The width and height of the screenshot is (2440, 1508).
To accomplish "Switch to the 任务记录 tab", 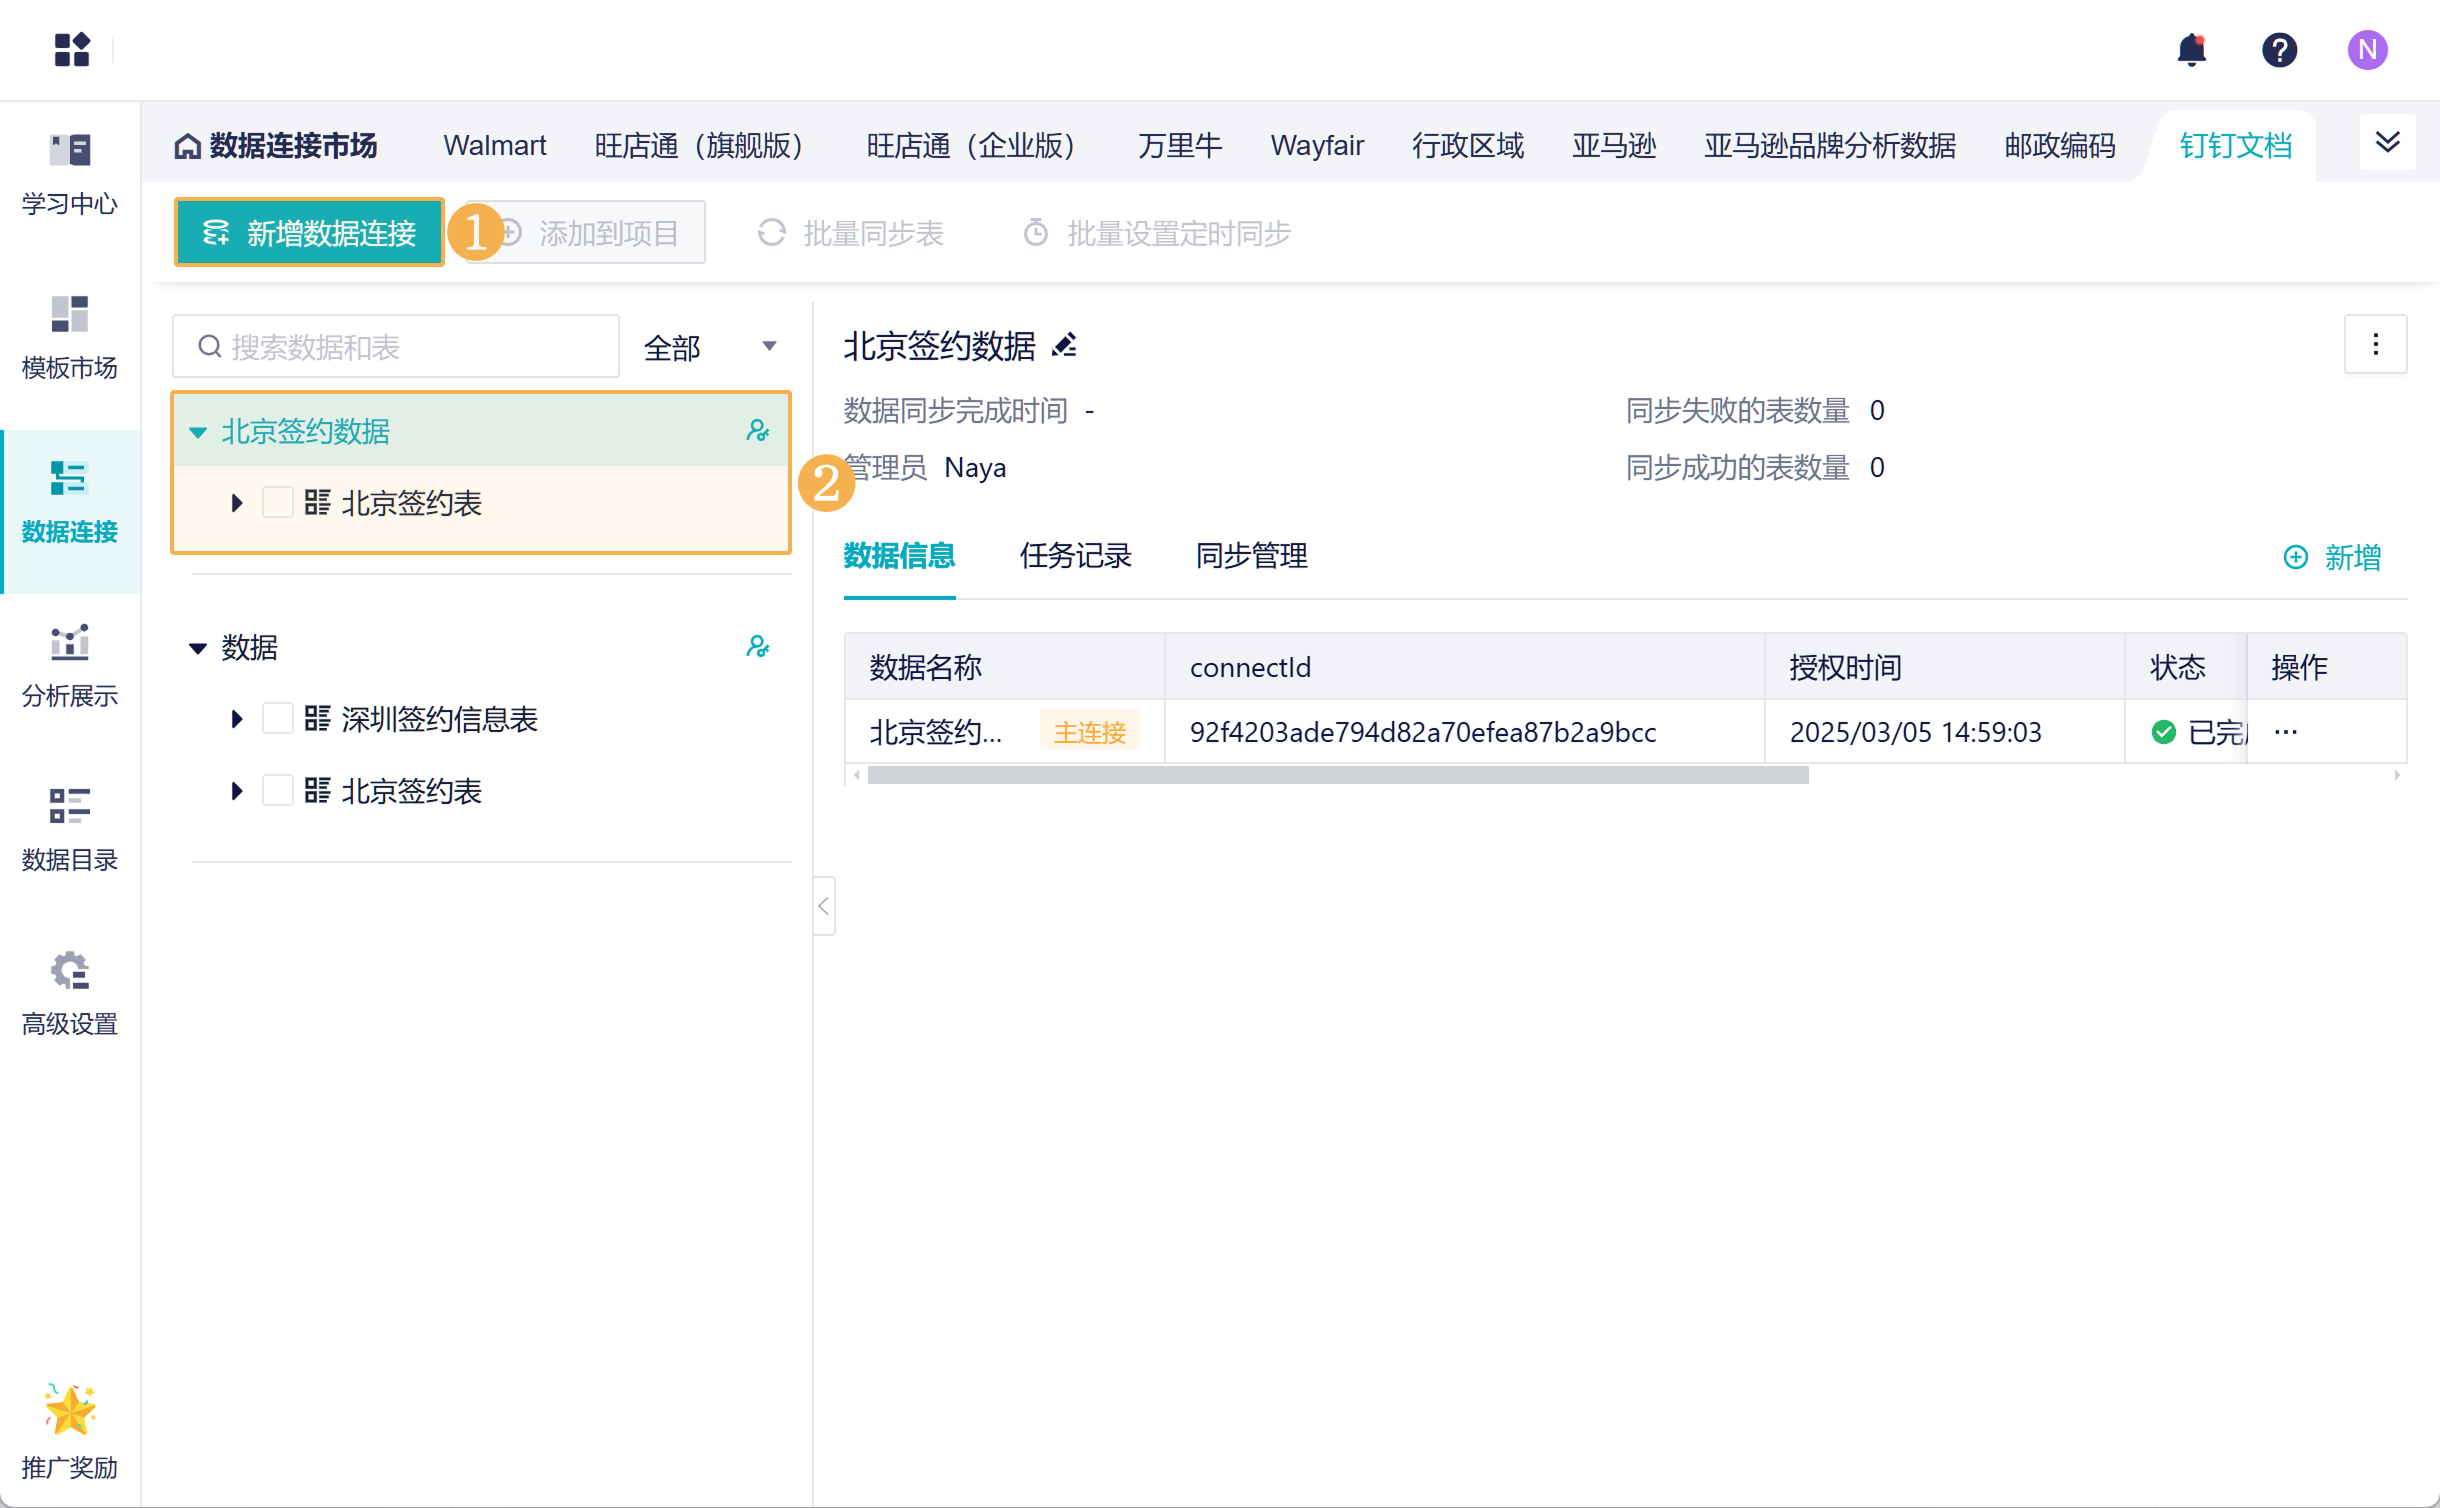I will pyautogui.click(x=1075, y=556).
